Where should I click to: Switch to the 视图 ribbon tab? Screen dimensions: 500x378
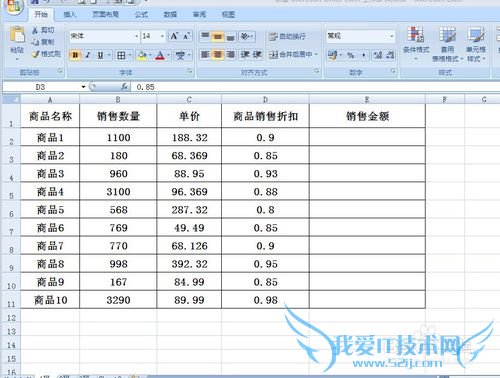click(x=228, y=14)
